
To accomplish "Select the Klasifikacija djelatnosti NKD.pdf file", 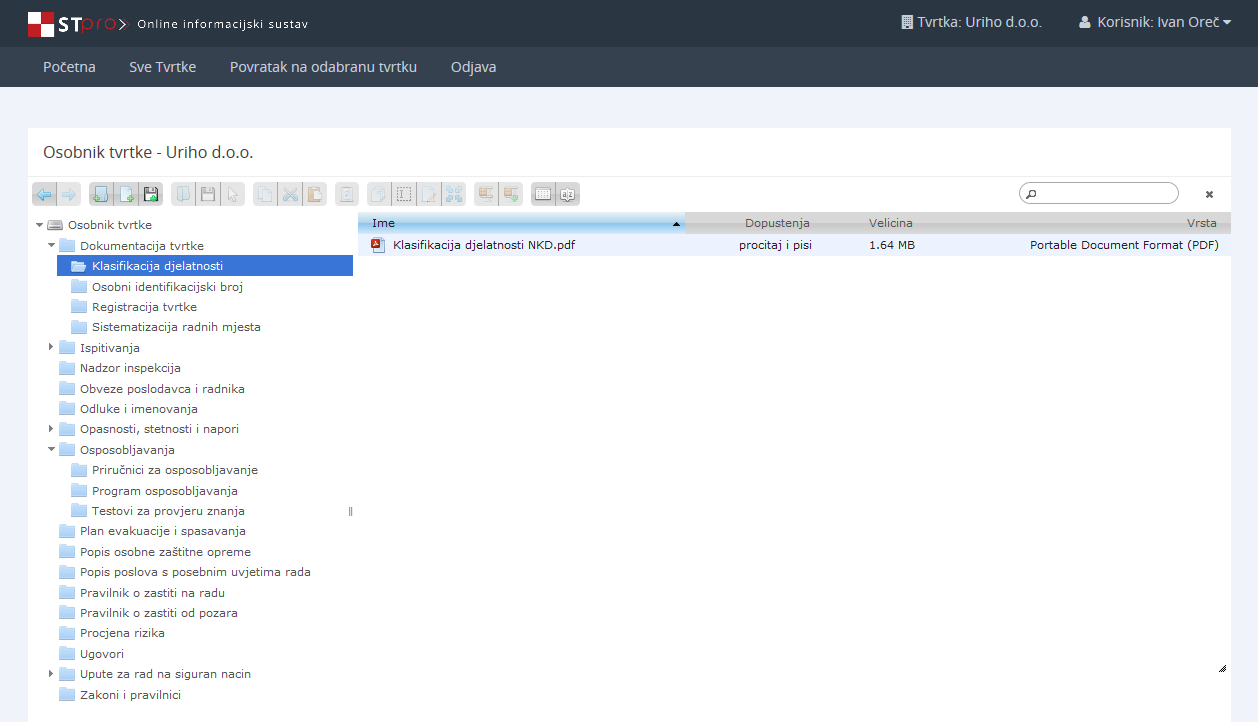I will click(484, 245).
